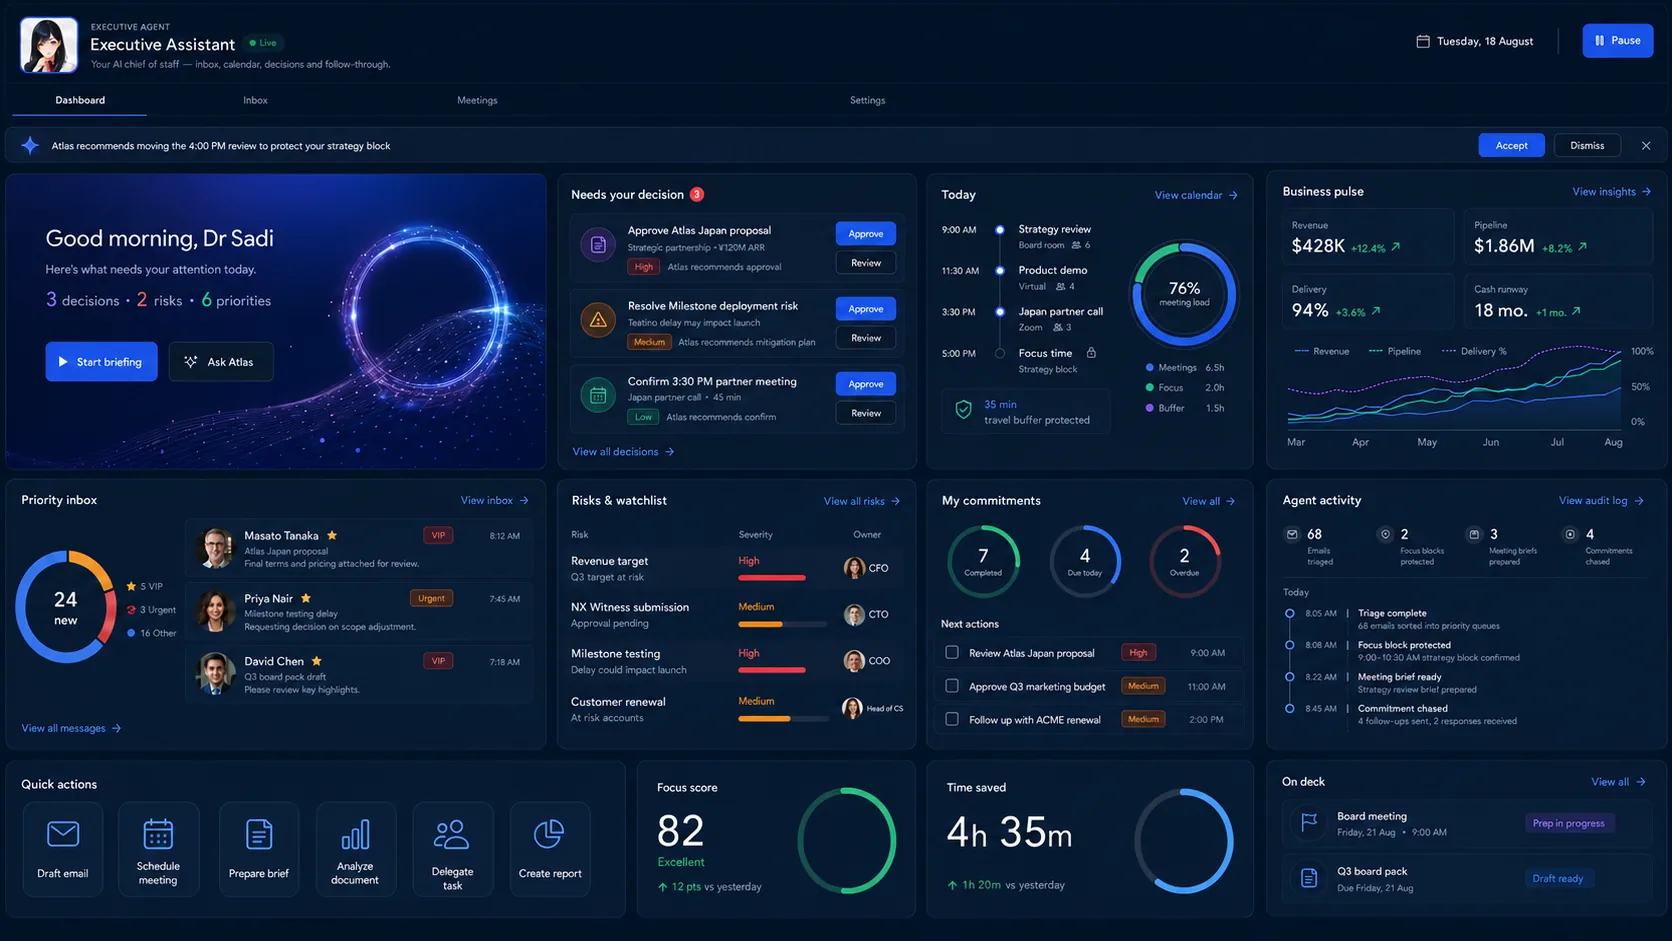
Task: Follow the View all decisions link
Action: pyautogui.click(x=623, y=452)
